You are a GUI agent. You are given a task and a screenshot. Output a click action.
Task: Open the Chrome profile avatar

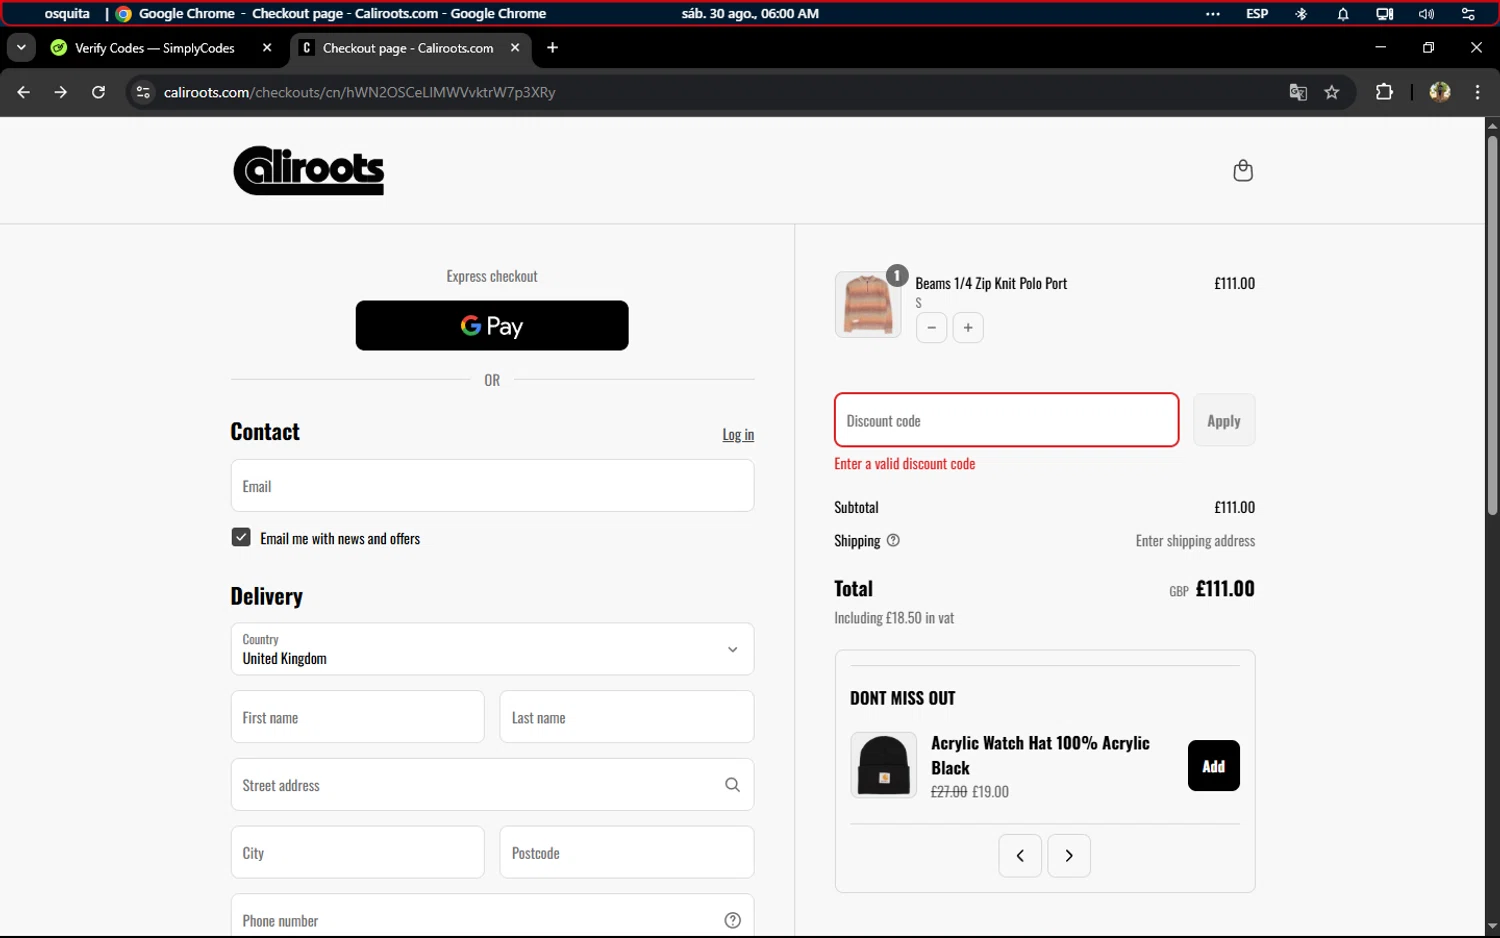click(1440, 92)
